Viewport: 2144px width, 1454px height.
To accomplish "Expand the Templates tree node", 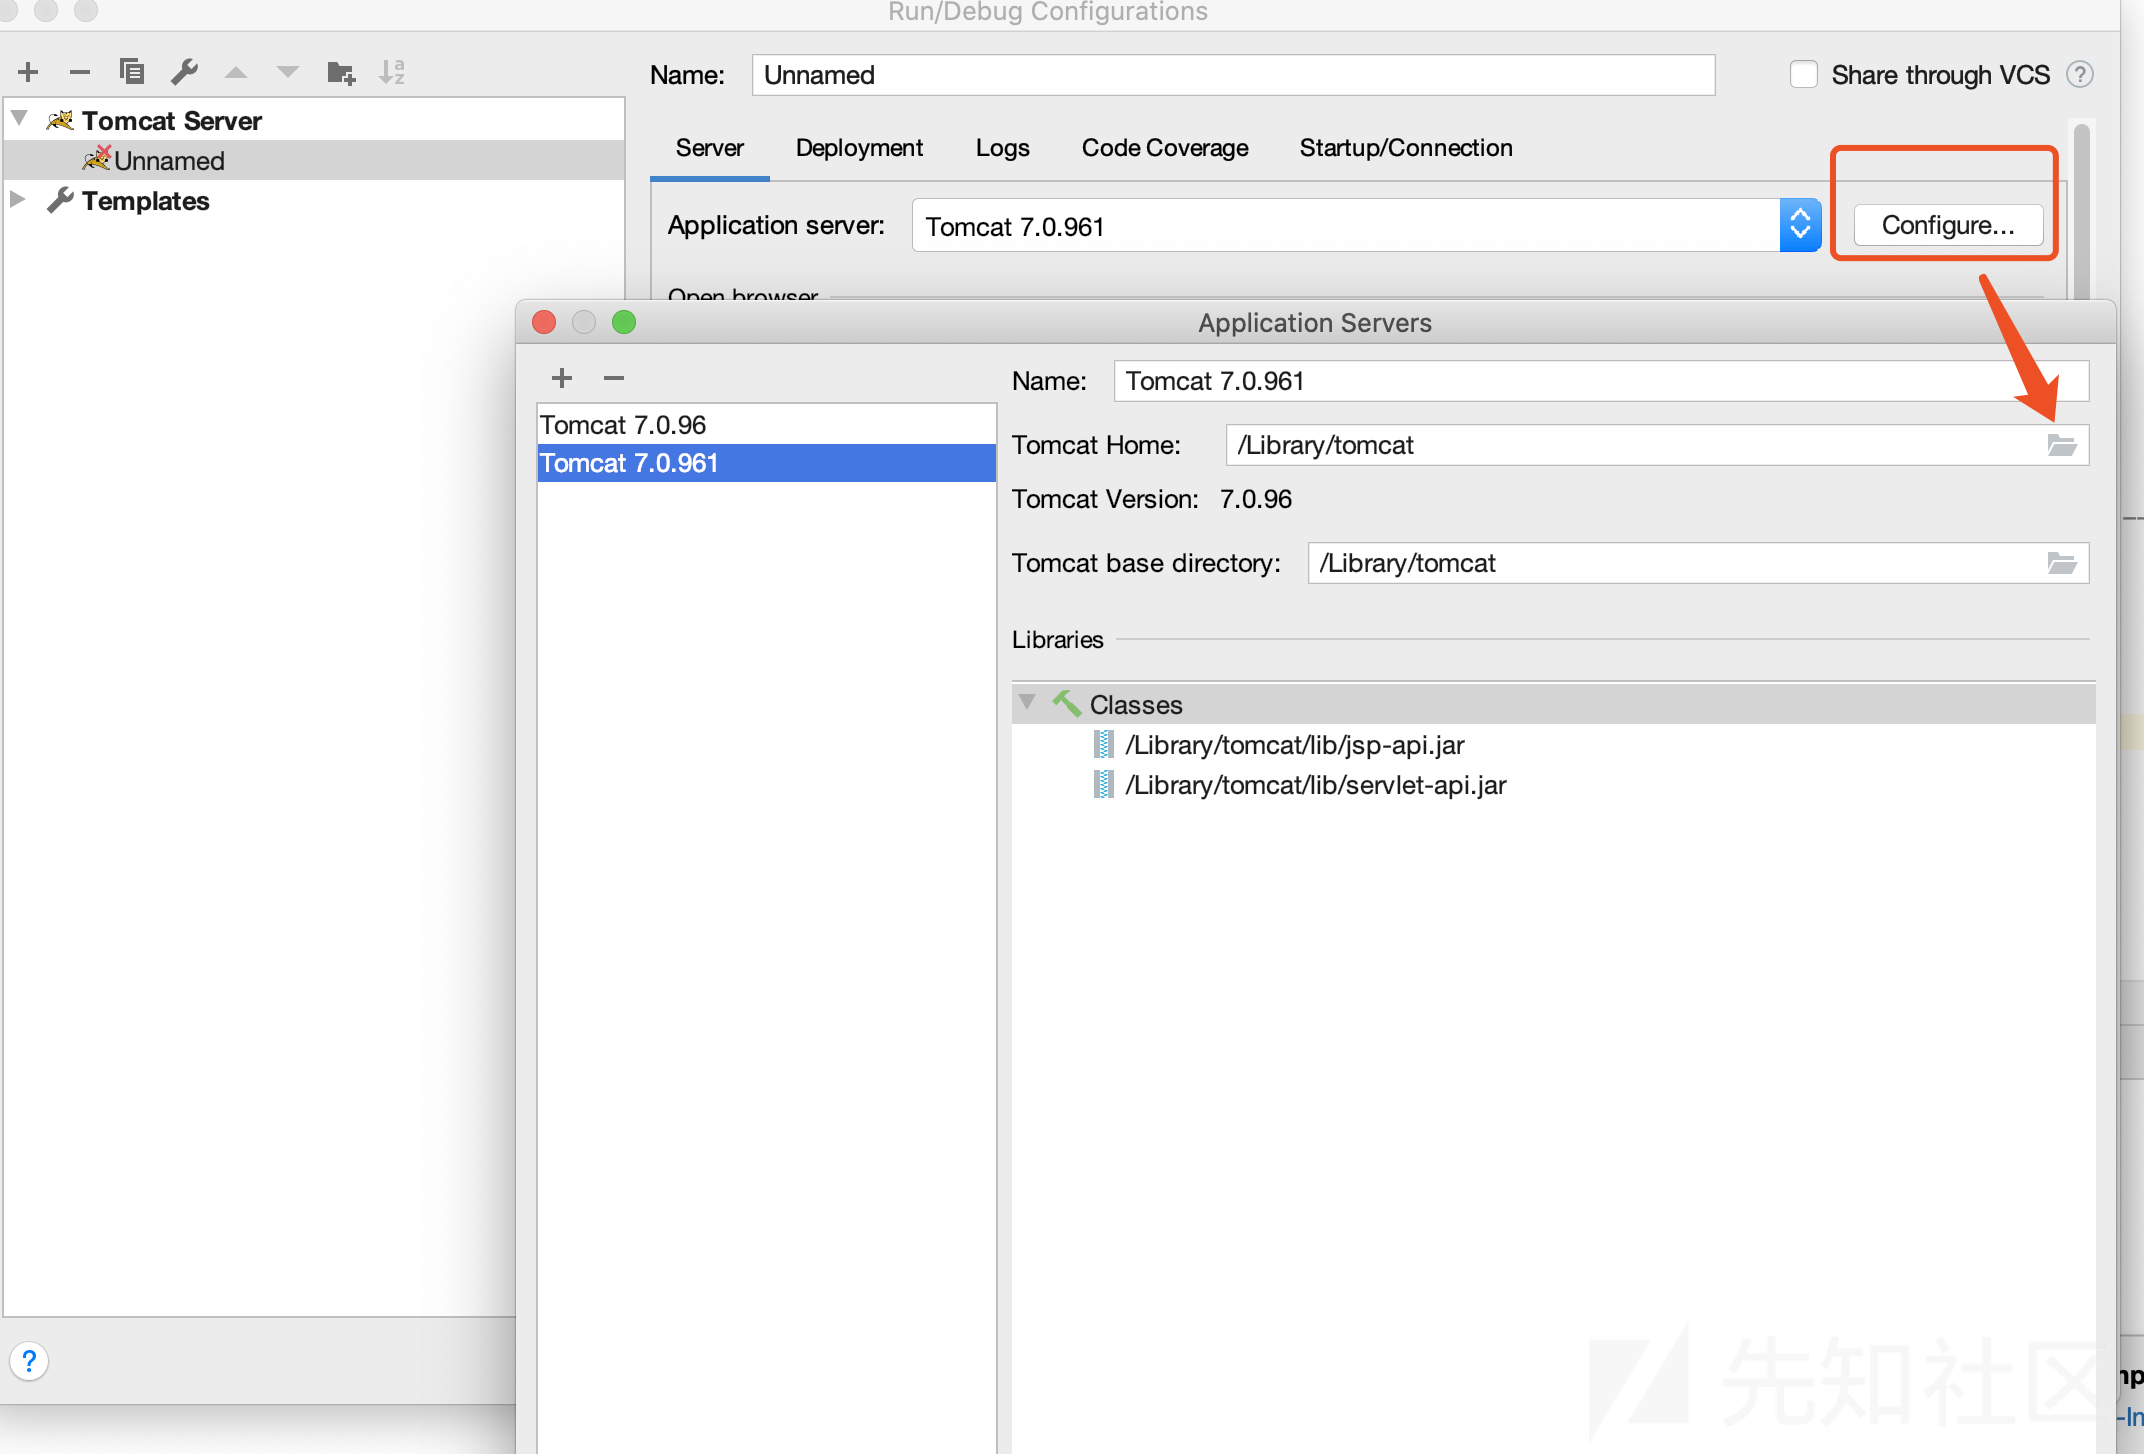I will click(x=18, y=199).
